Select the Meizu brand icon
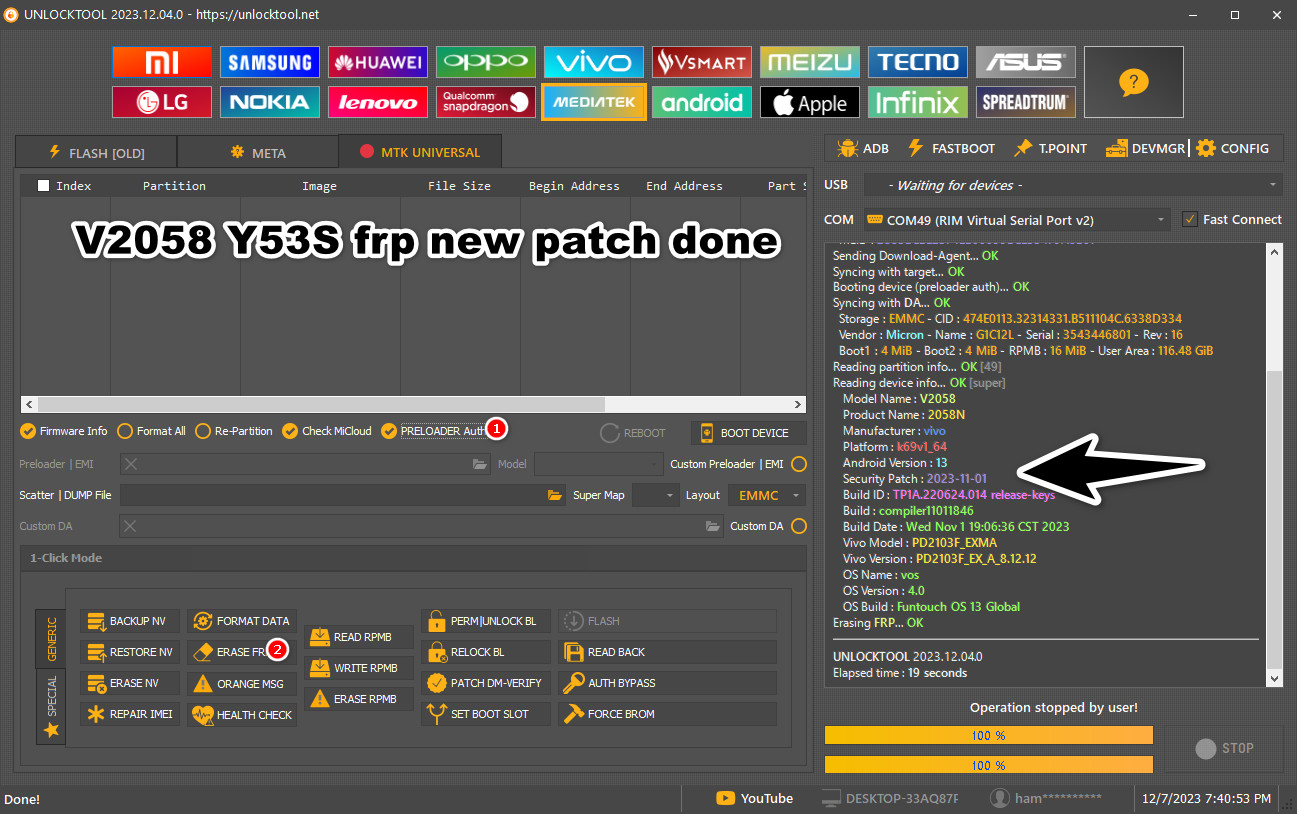The image size is (1297, 814). (x=810, y=62)
